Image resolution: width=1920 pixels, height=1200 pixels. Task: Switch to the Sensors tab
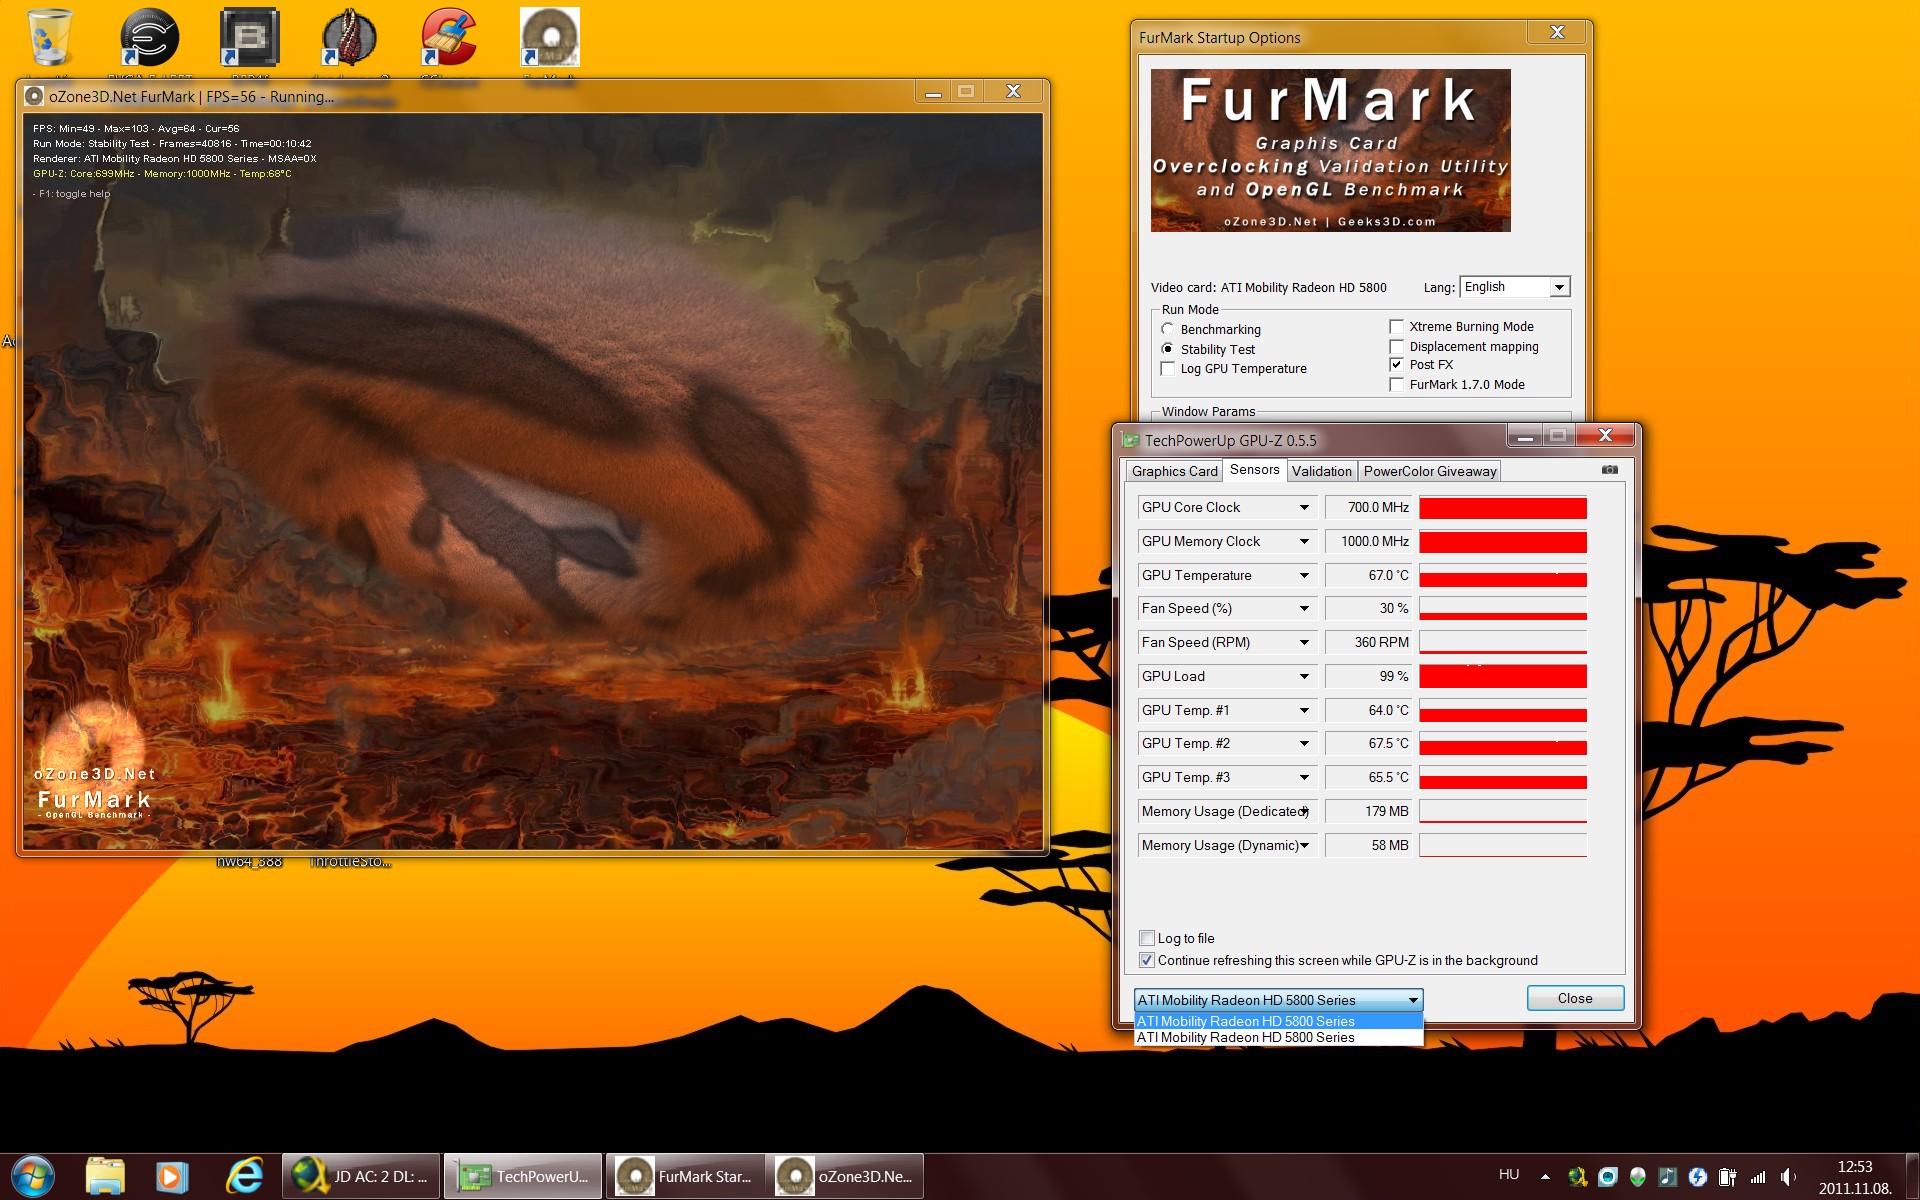[x=1254, y=469]
